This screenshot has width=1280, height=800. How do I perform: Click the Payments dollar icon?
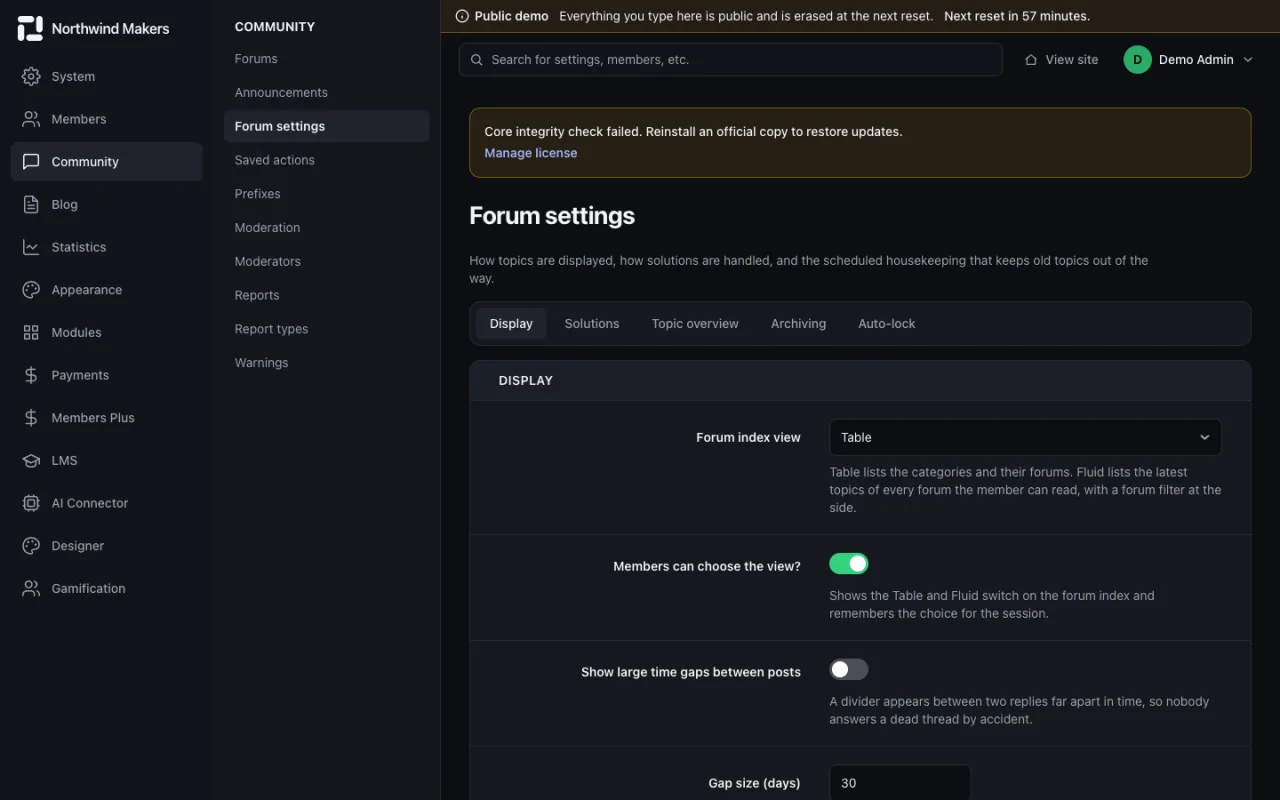coord(31,375)
